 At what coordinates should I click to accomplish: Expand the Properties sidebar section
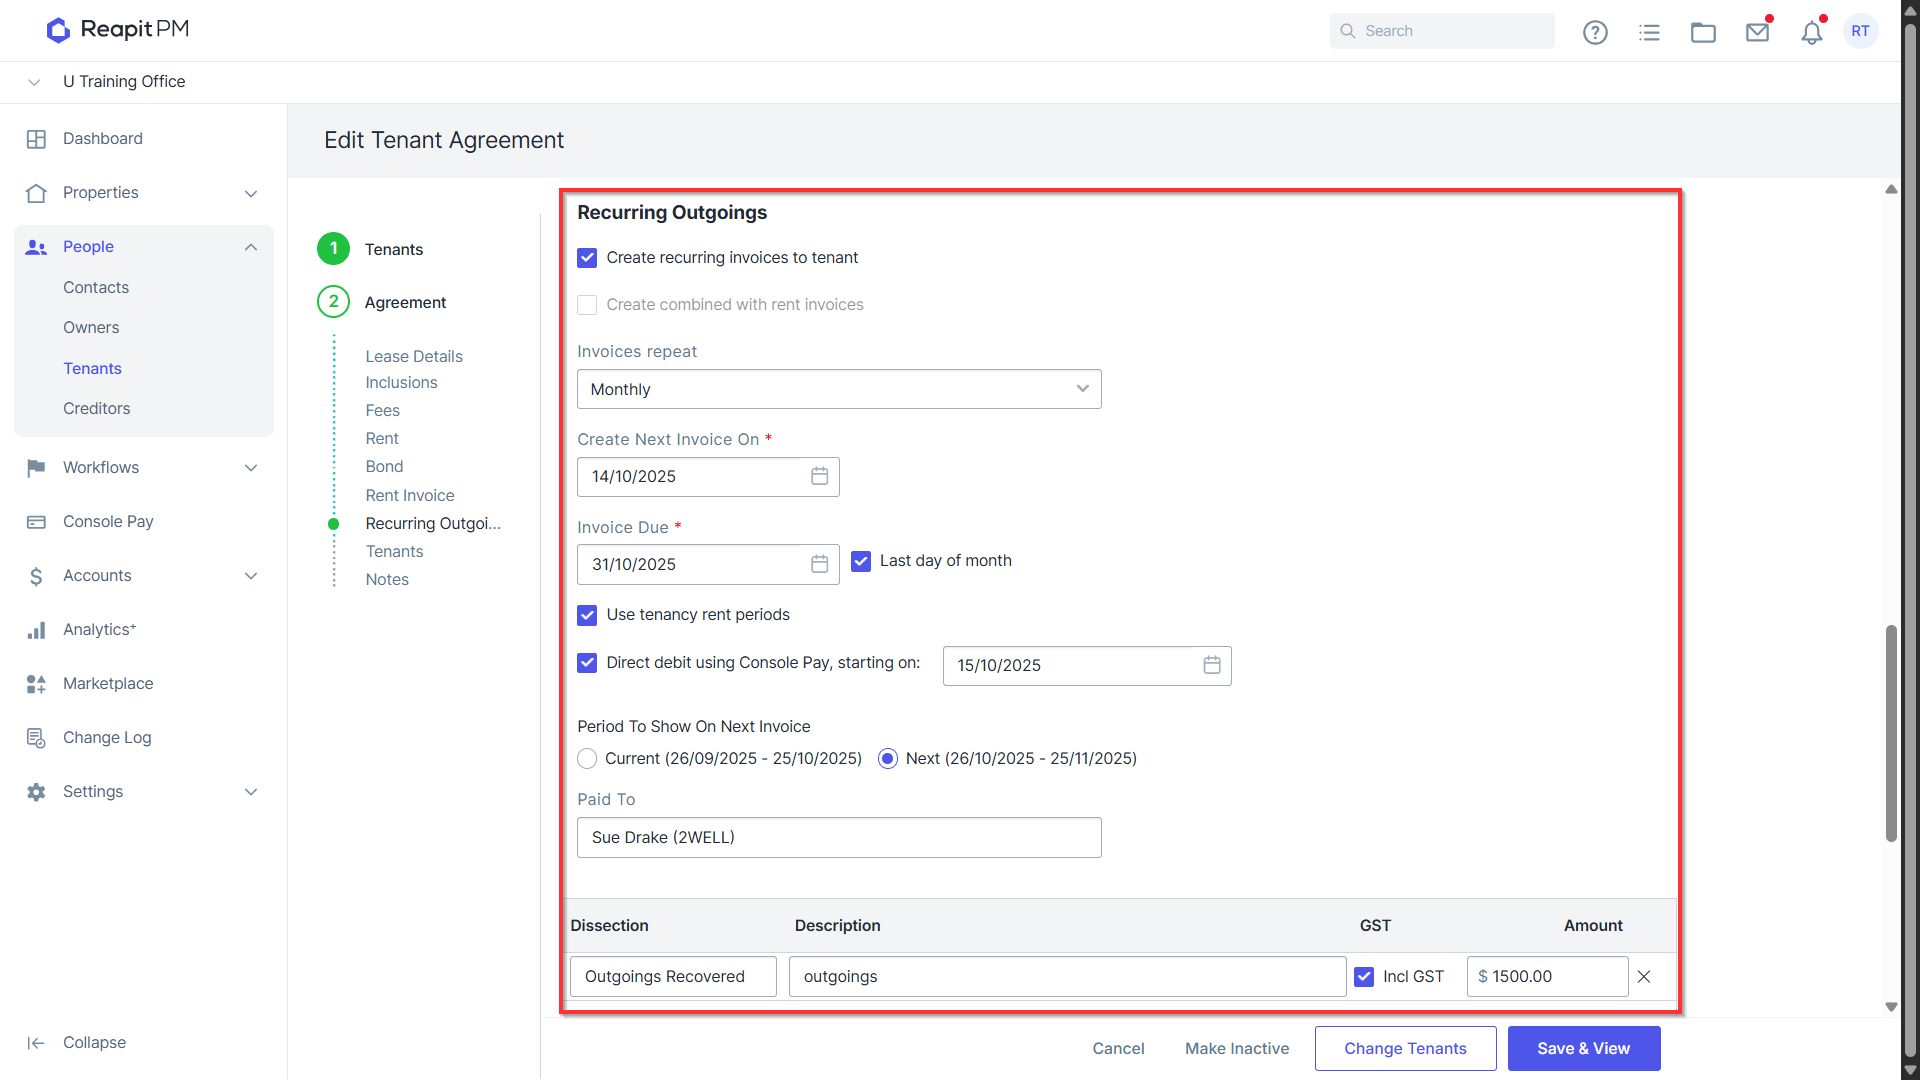143,193
